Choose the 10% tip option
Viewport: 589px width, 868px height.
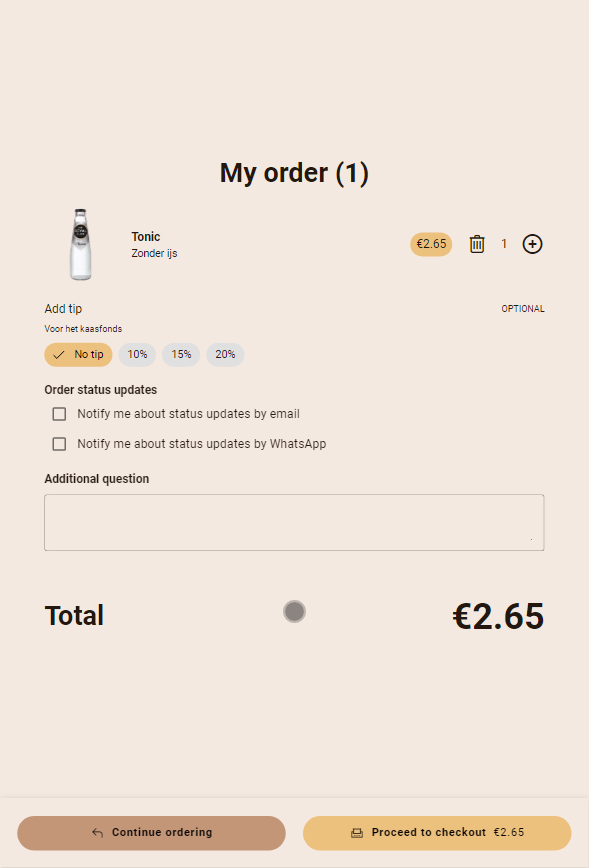tap(137, 355)
